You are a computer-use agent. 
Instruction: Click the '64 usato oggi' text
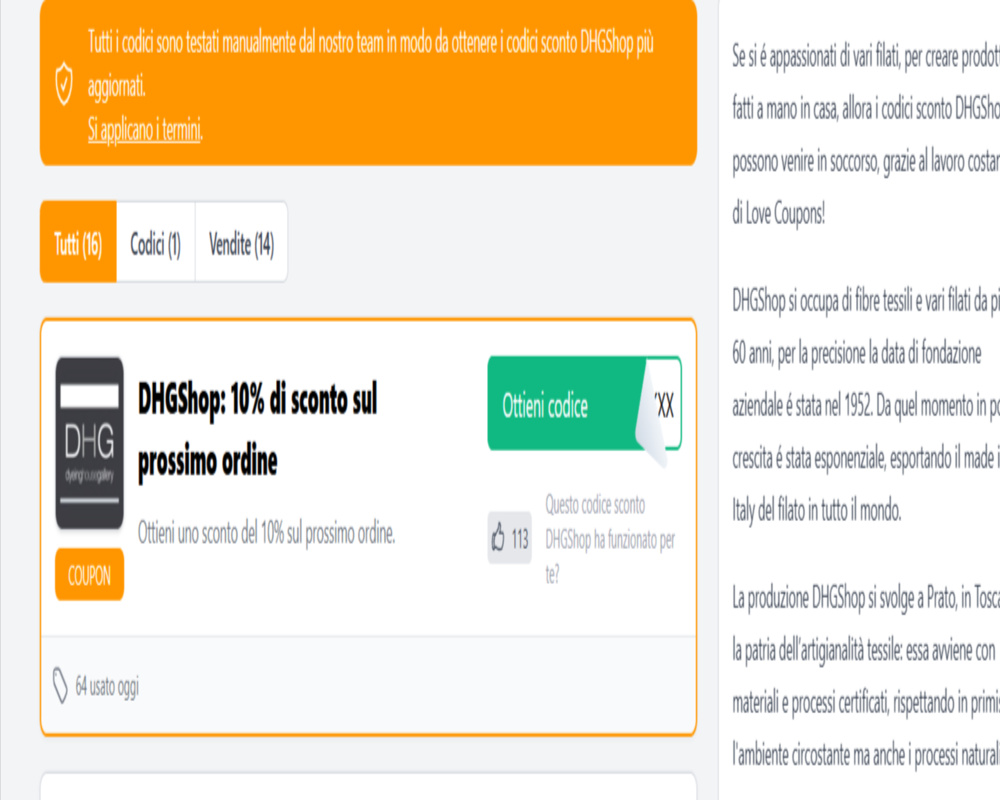[107, 686]
